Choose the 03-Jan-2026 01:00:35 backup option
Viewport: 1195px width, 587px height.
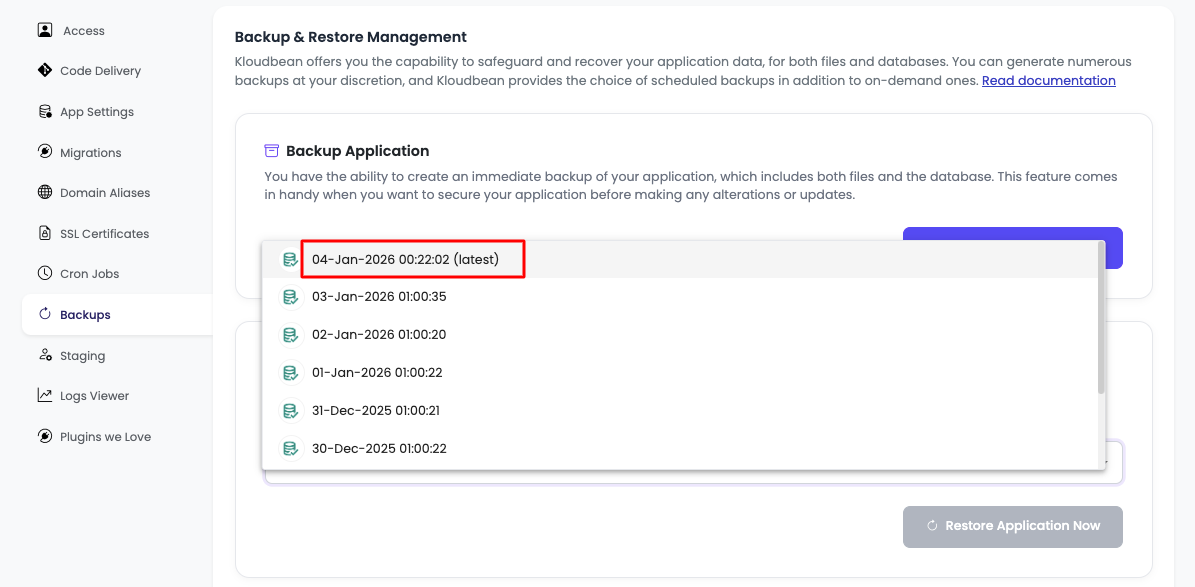(x=379, y=297)
